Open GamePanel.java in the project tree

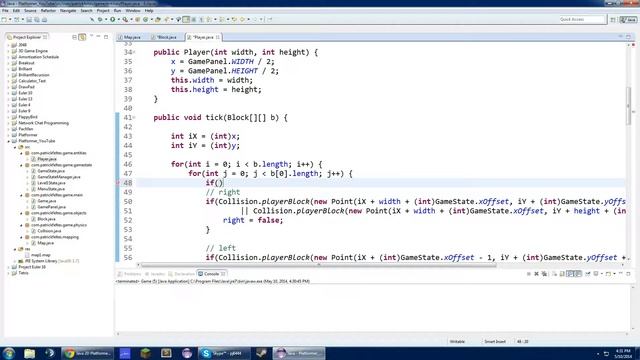tap(51, 207)
